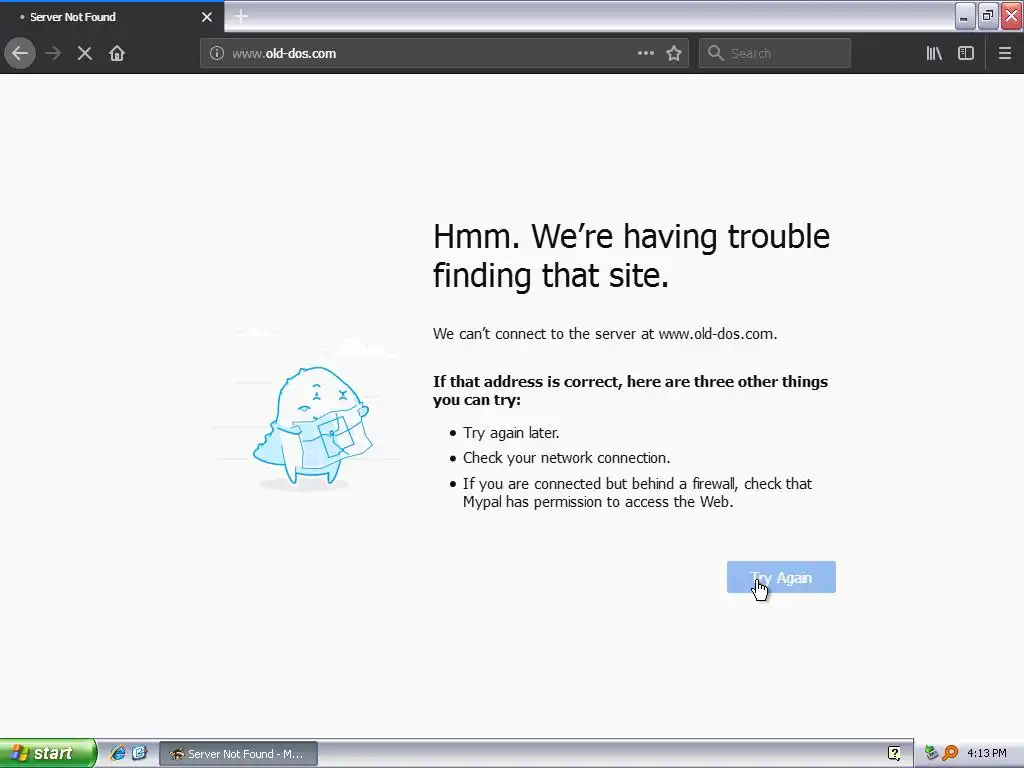Click 'Check your network connection.' bullet
This screenshot has height=768, width=1024.
coord(566,458)
